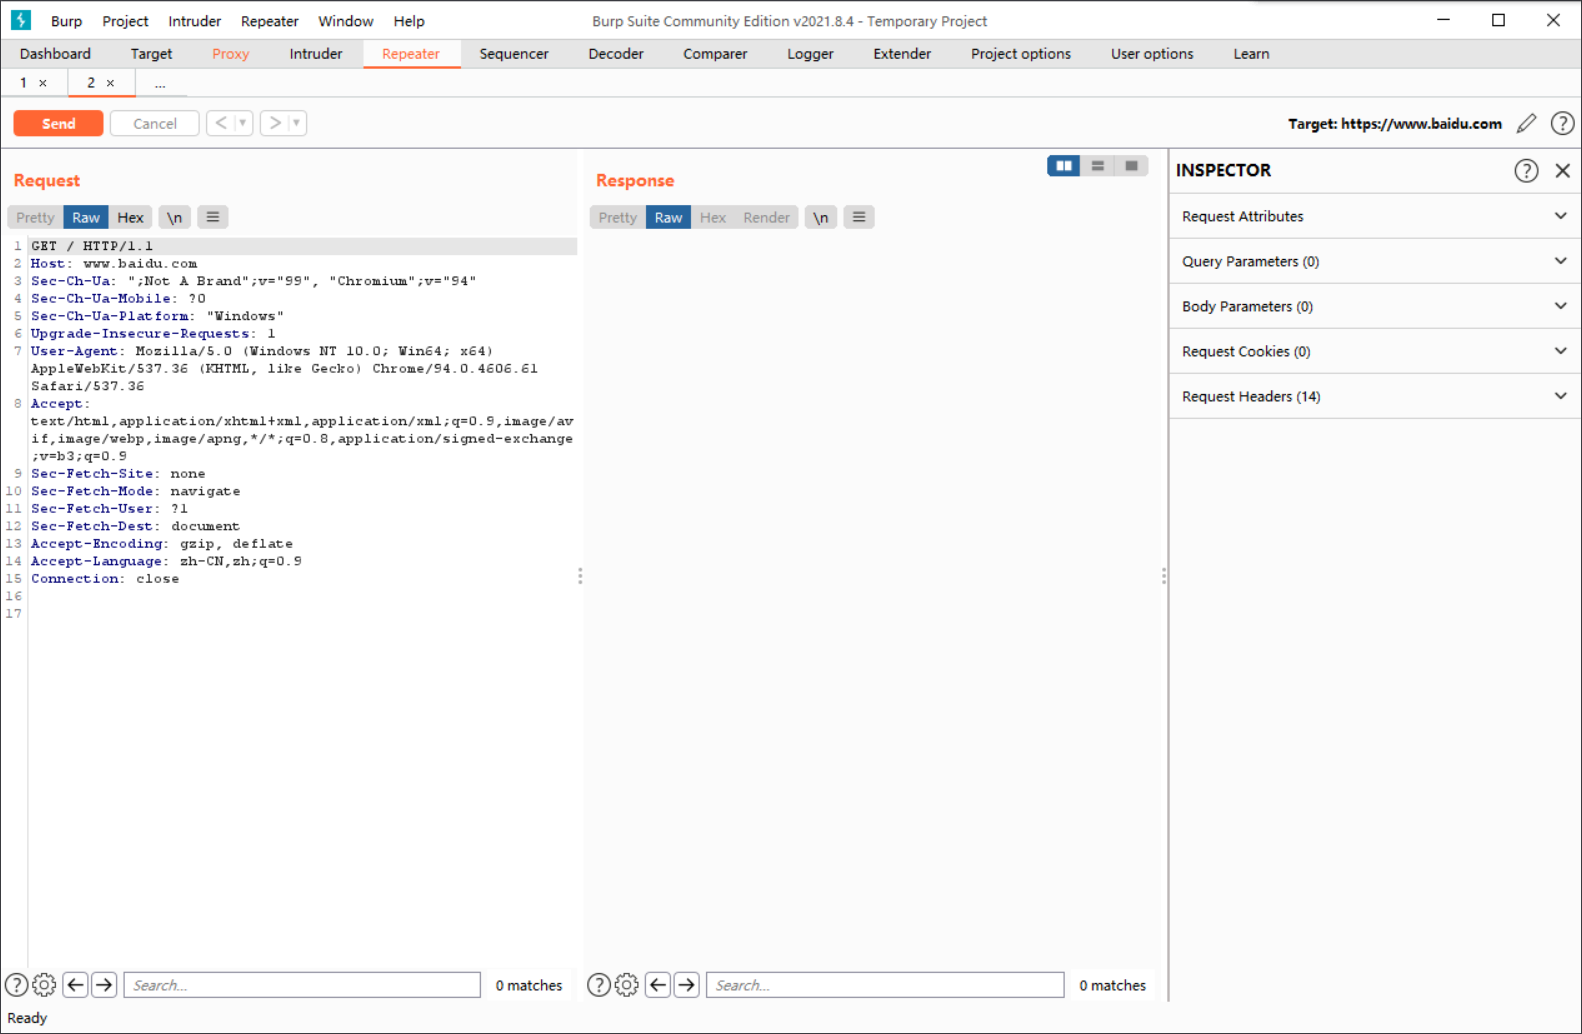Open Repeater help question mark icon
The image size is (1582, 1034).
(x=1562, y=123)
